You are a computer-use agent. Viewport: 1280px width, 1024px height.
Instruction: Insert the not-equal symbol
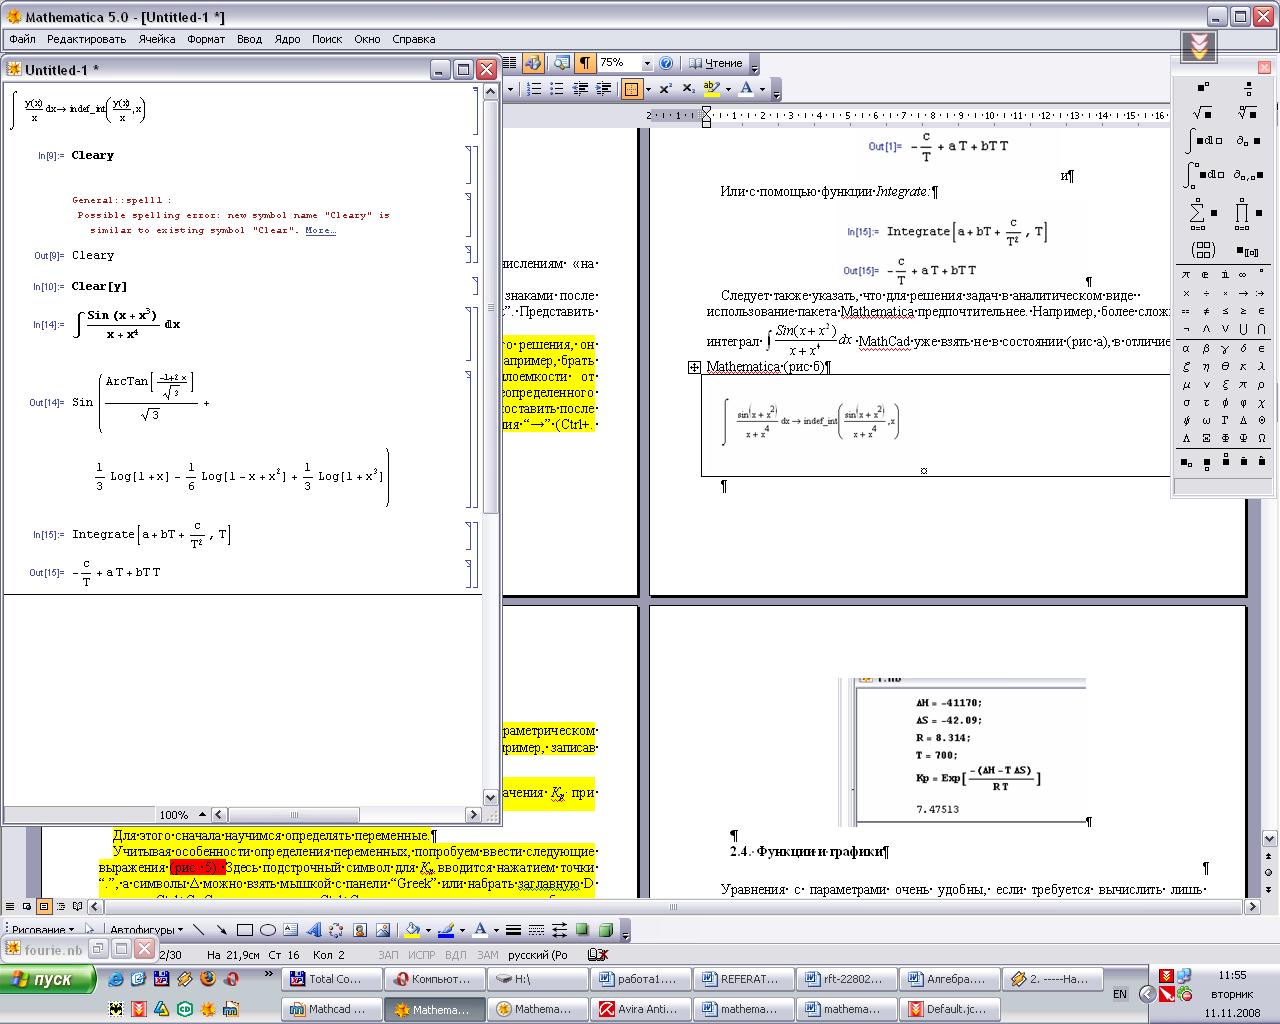point(1205,311)
